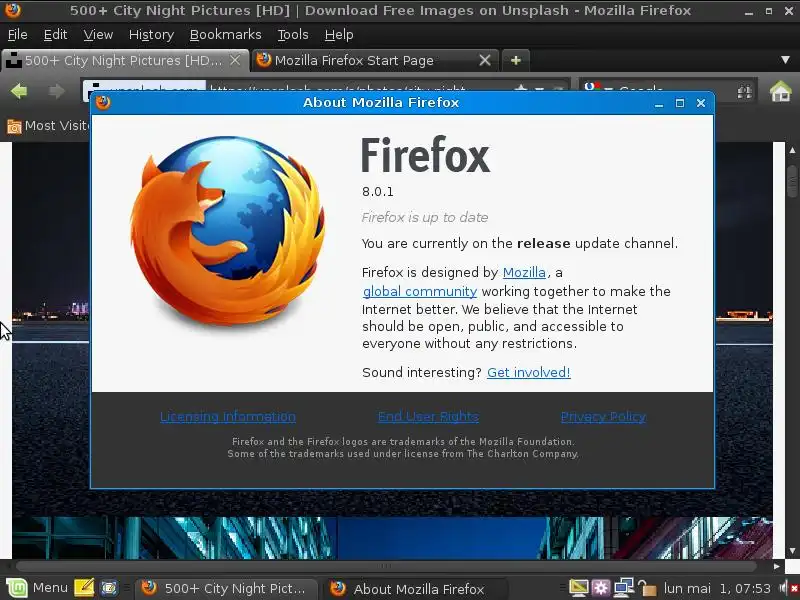Image resolution: width=800 pixels, height=600 pixels.
Task: Launch the yellow notes icon in taskbar
Action: [84, 588]
